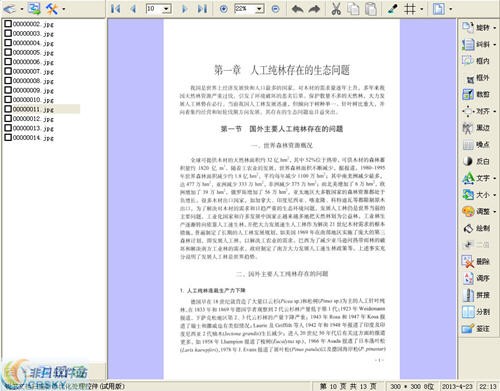Expand the 对齐 align dropdown arrow
The height and width of the screenshot is (391, 500).
(x=495, y=111)
